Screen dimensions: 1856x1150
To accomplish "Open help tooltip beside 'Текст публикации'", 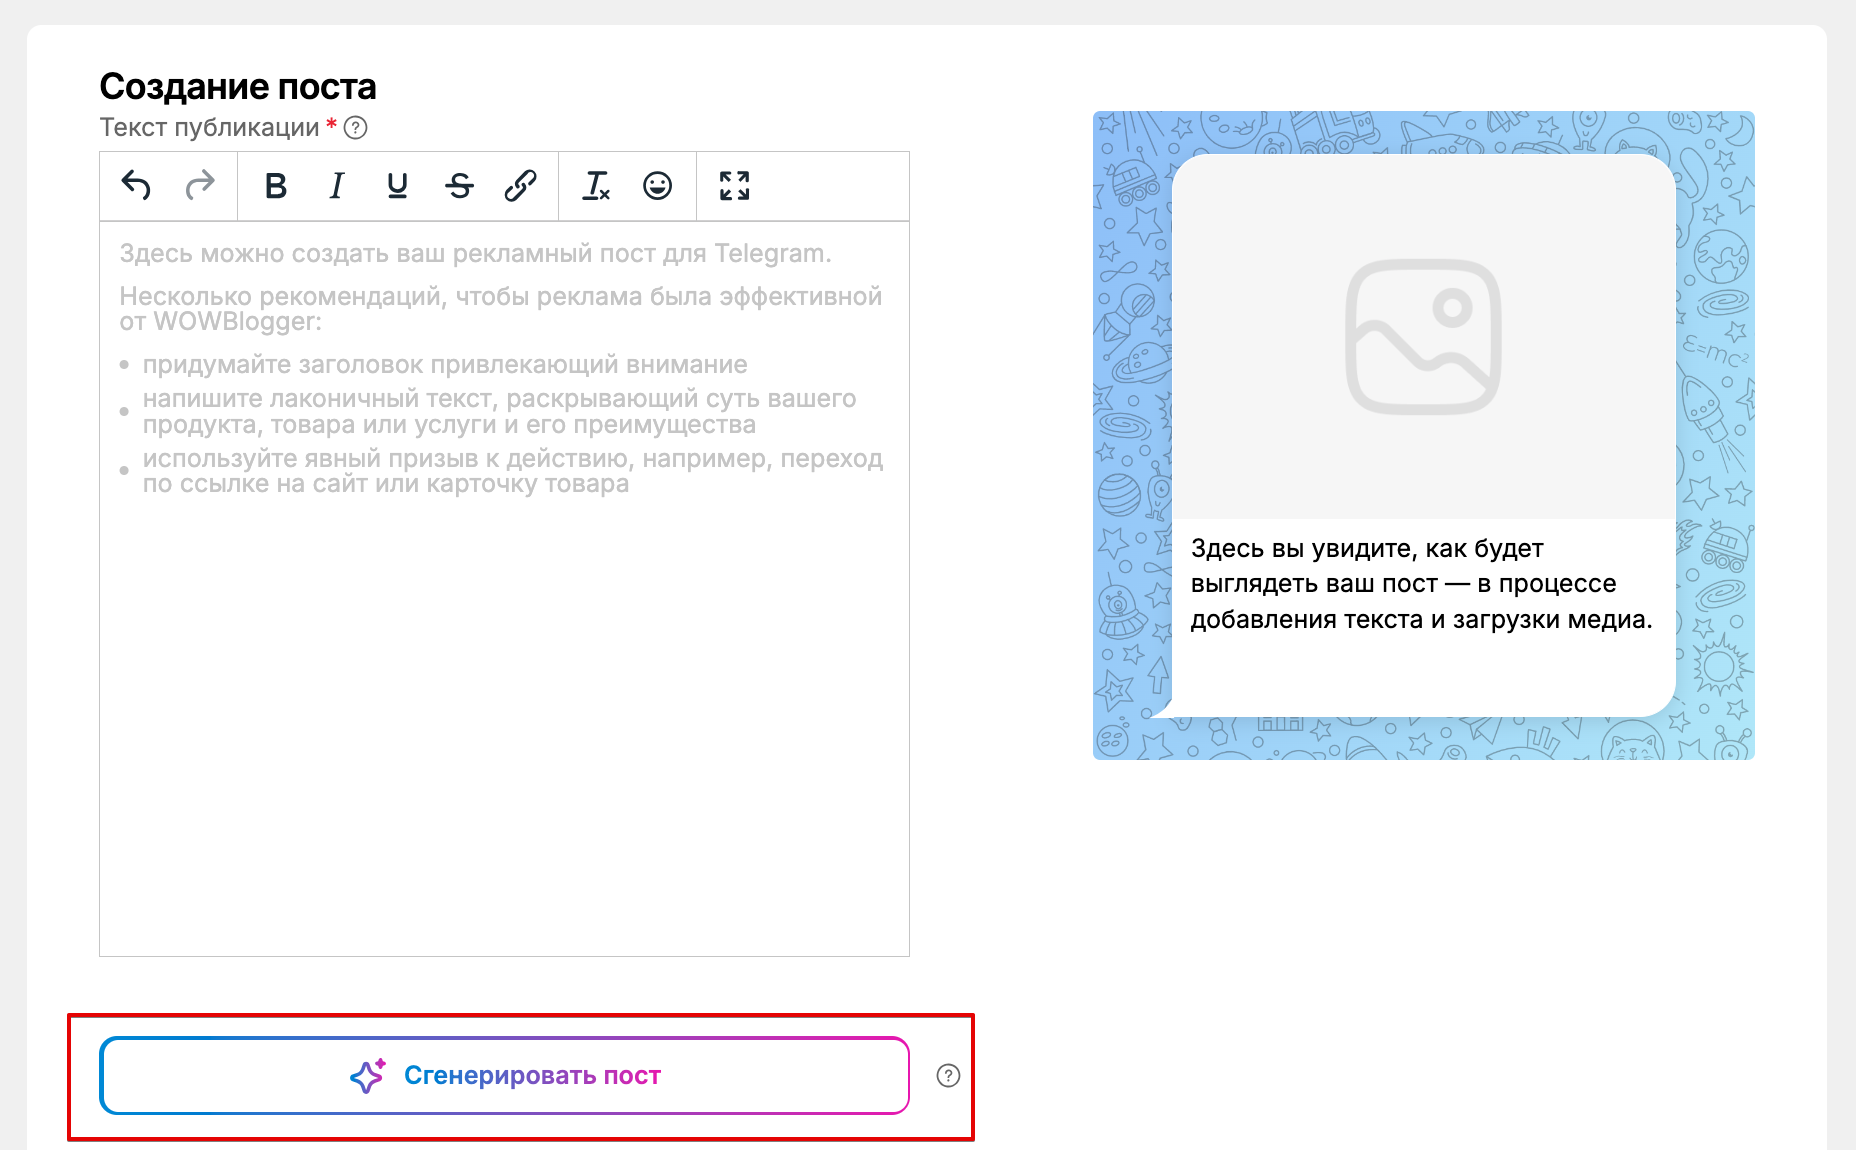I will 355,128.
